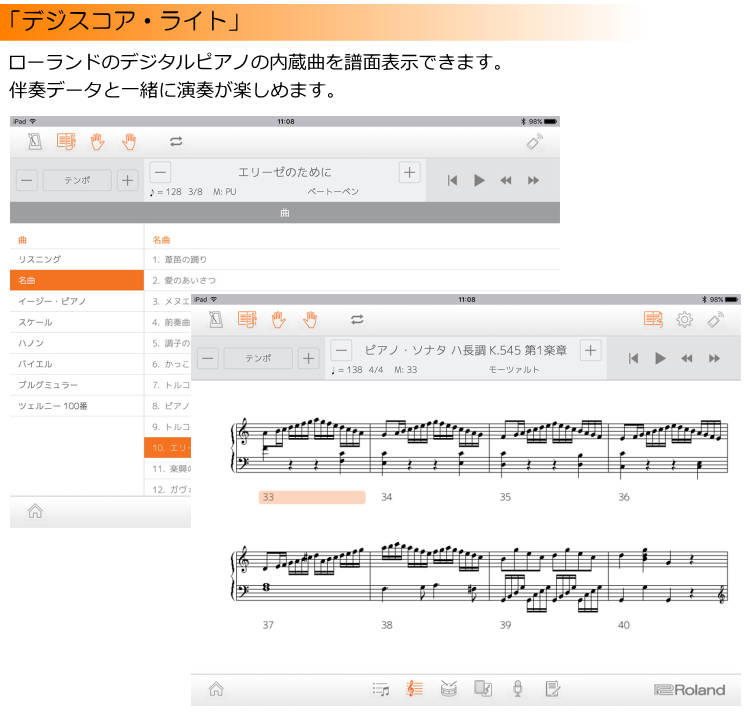Image resolution: width=750 pixels, height=718 pixels.
Task: Choose song number 5 in the list
Action: (x=168, y=343)
